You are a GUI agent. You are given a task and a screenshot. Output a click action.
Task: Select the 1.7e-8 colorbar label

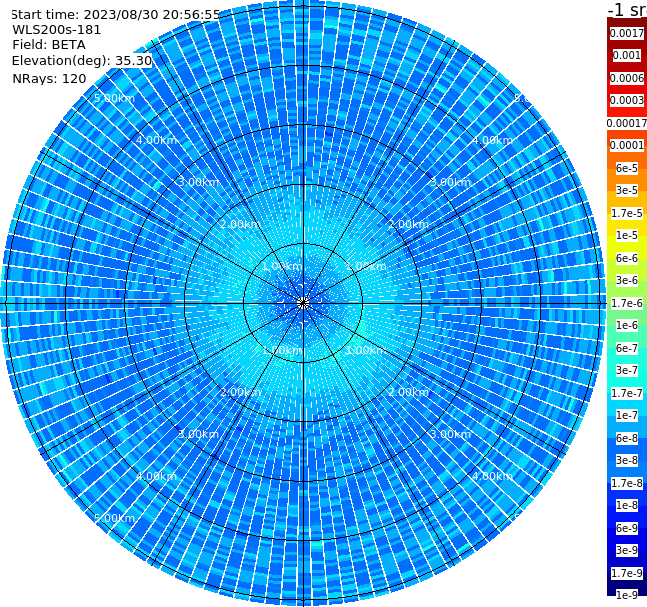tap(627, 483)
